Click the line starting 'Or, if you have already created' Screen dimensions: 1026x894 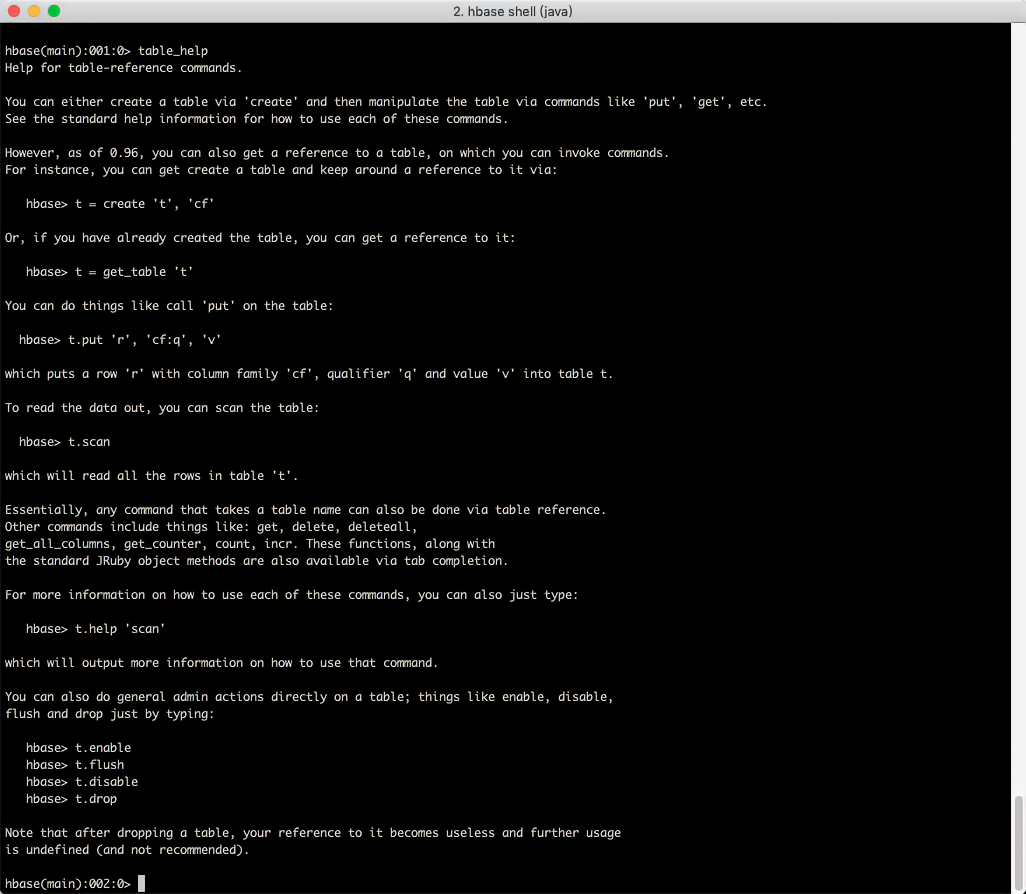point(260,238)
